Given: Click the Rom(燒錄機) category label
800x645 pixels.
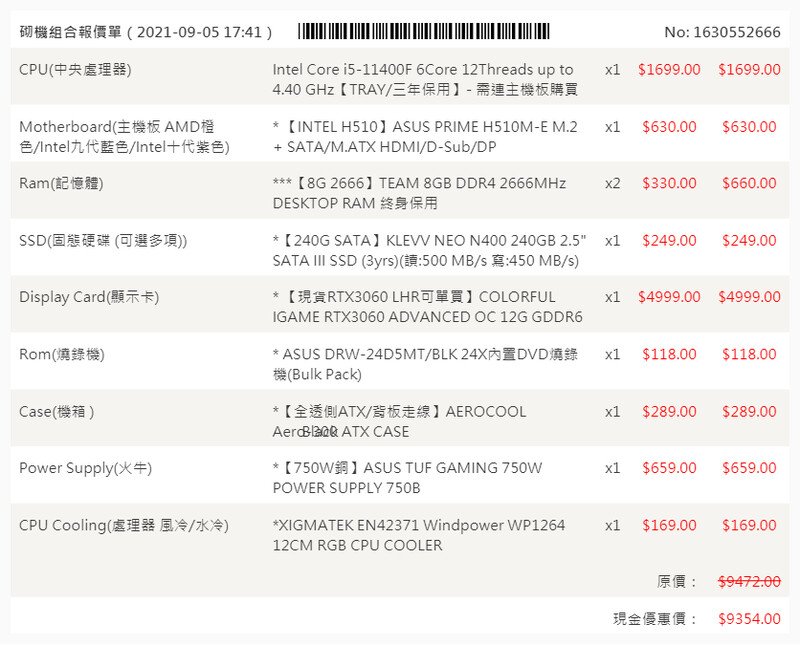Looking at the screenshot, I should pyautogui.click(x=61, y=355).
